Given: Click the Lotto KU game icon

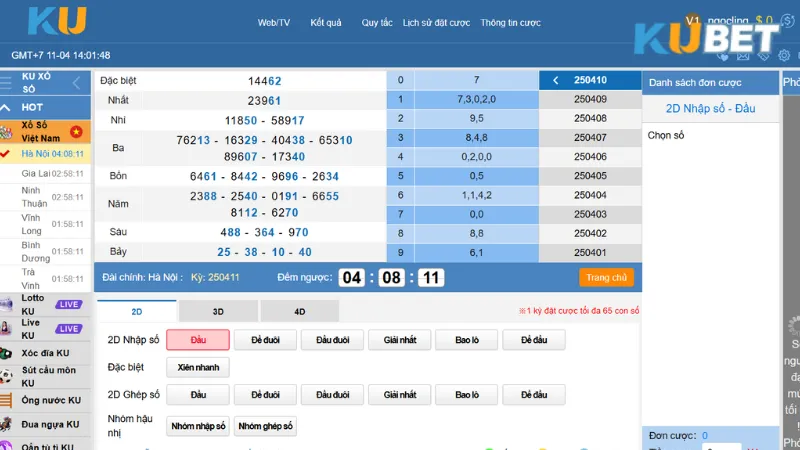Looking at the screenshot, I should click(7, 305).
